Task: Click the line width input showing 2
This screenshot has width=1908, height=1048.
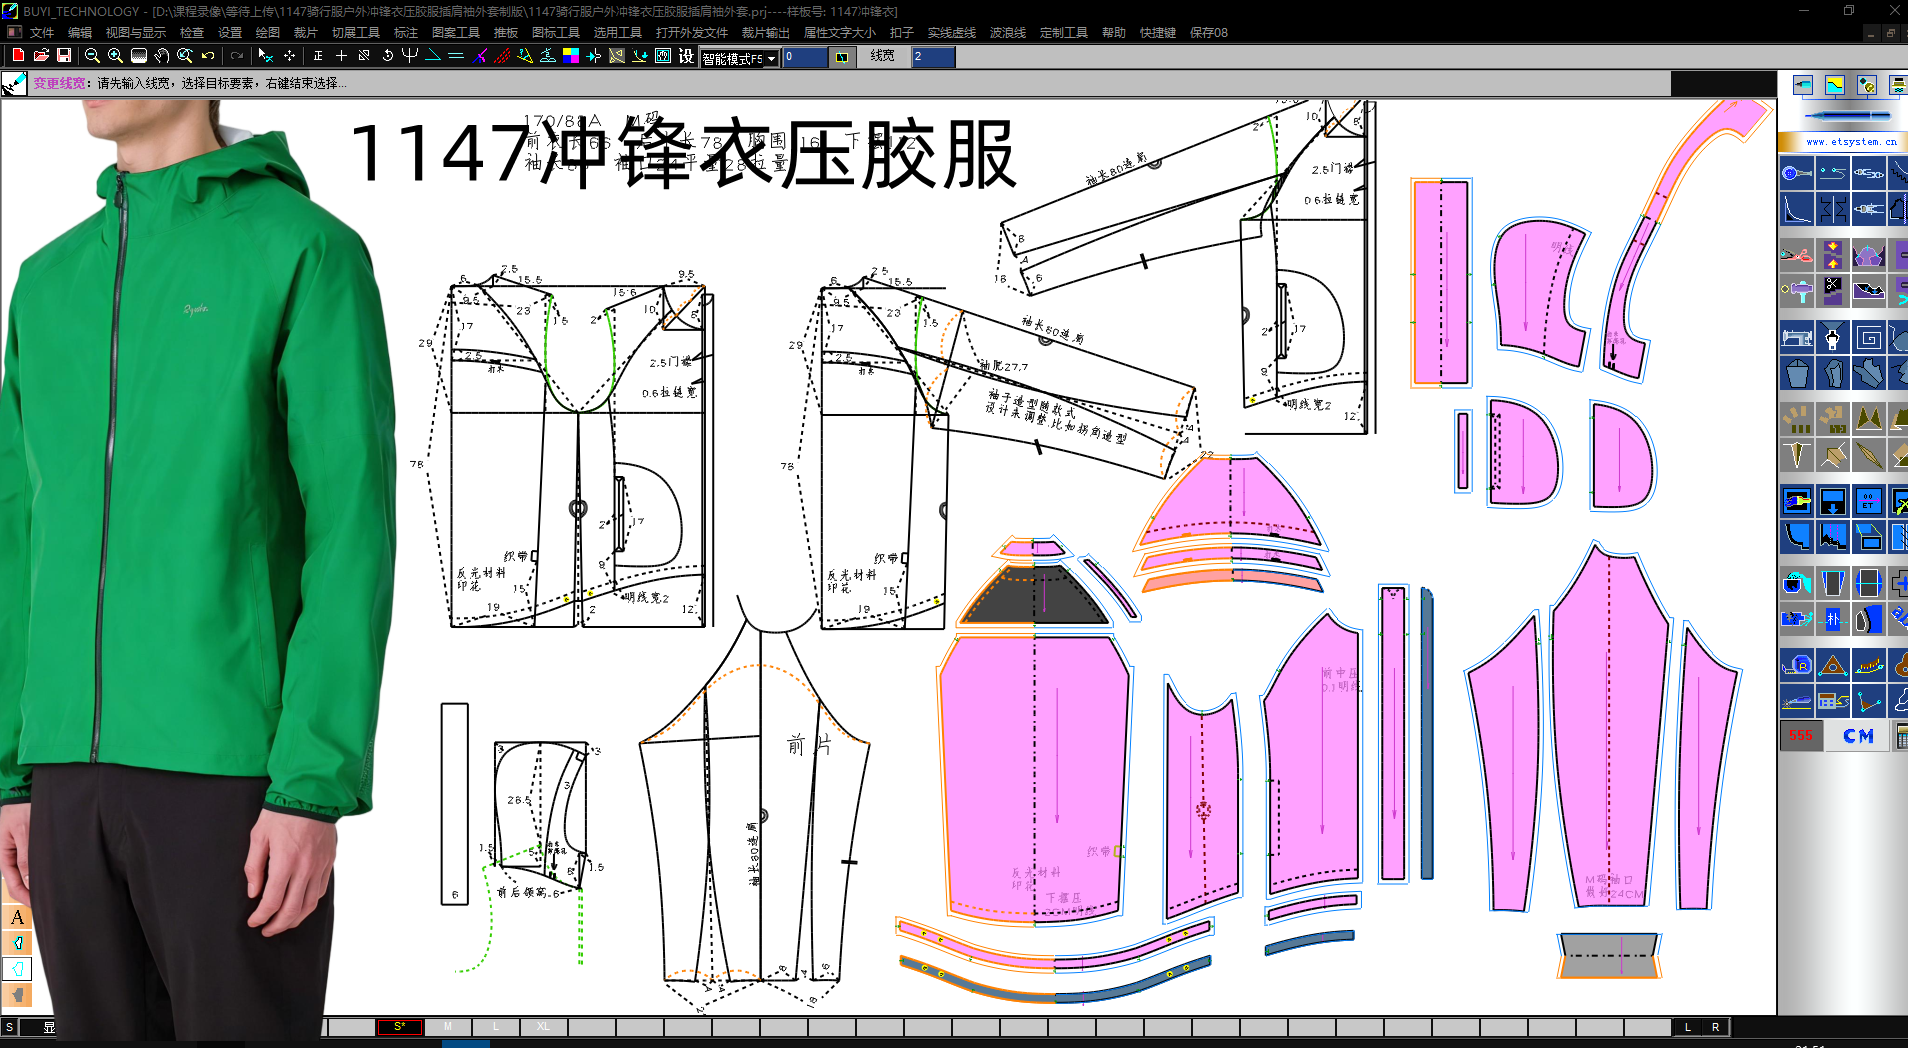Action: (x=931, y=57)
